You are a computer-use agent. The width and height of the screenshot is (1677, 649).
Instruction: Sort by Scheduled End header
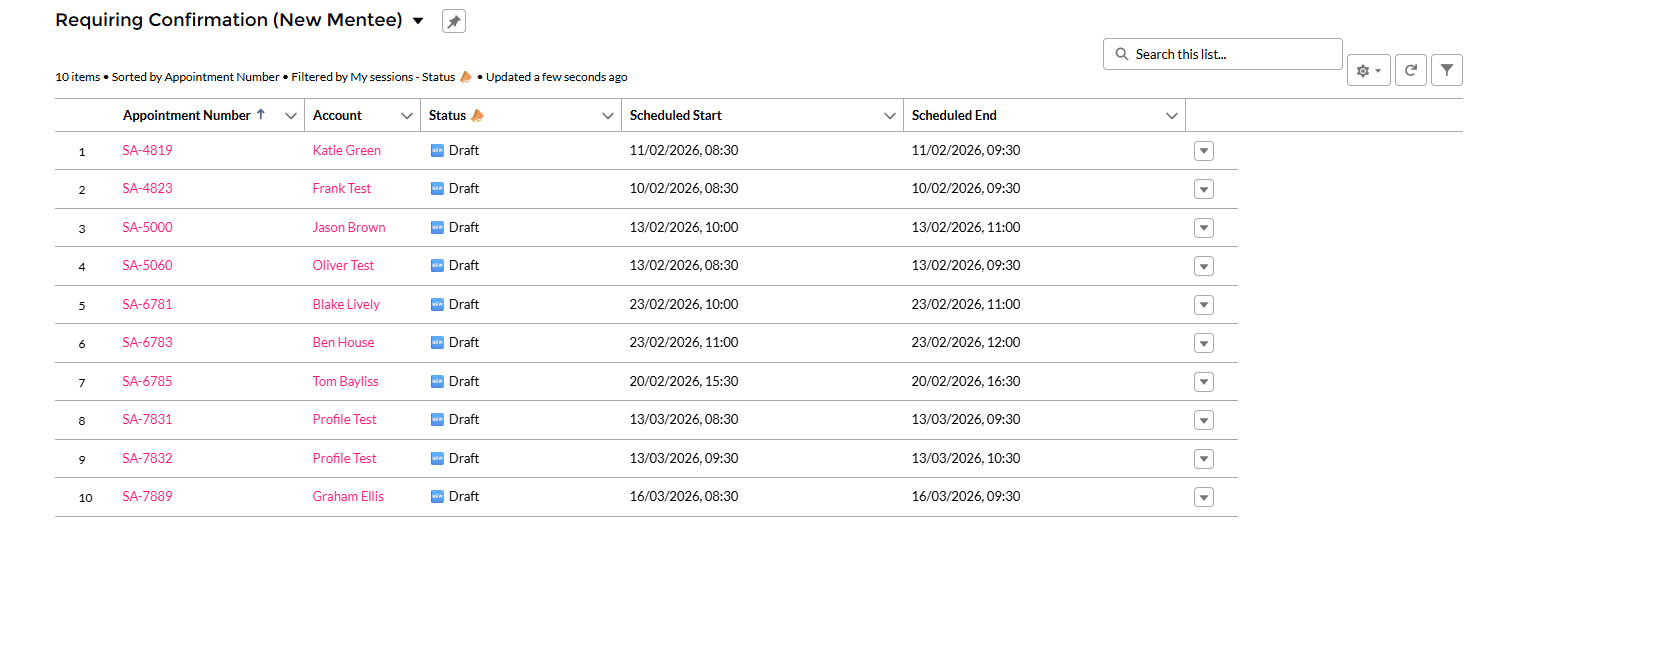pos(954,115)
